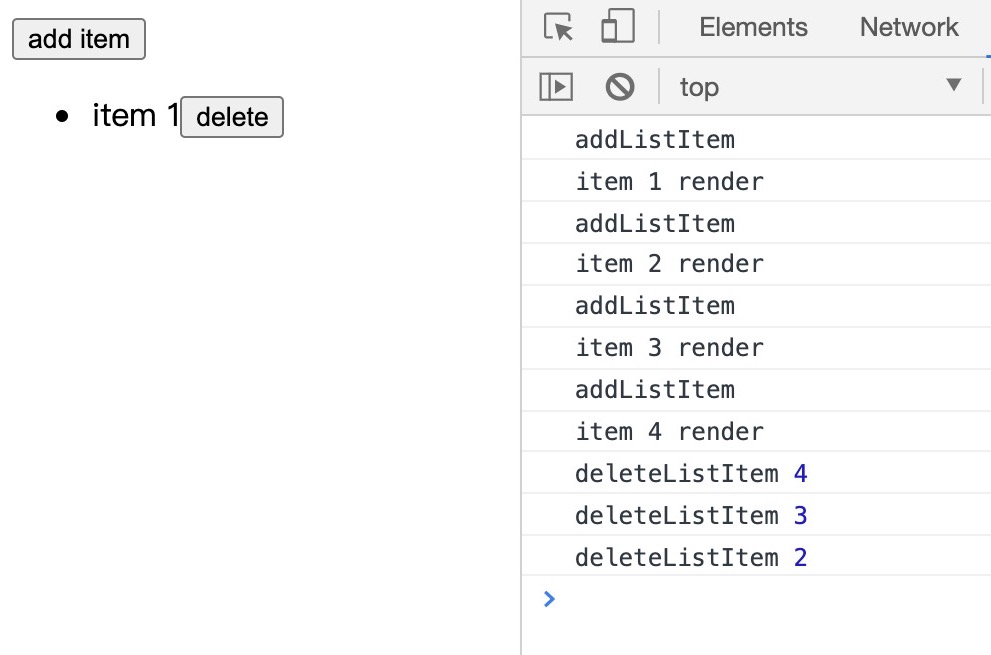Toggle the device toolbar icon
The width and height of the screenshot is (991, 655).
pyautogui.click(x=617, y=27)
